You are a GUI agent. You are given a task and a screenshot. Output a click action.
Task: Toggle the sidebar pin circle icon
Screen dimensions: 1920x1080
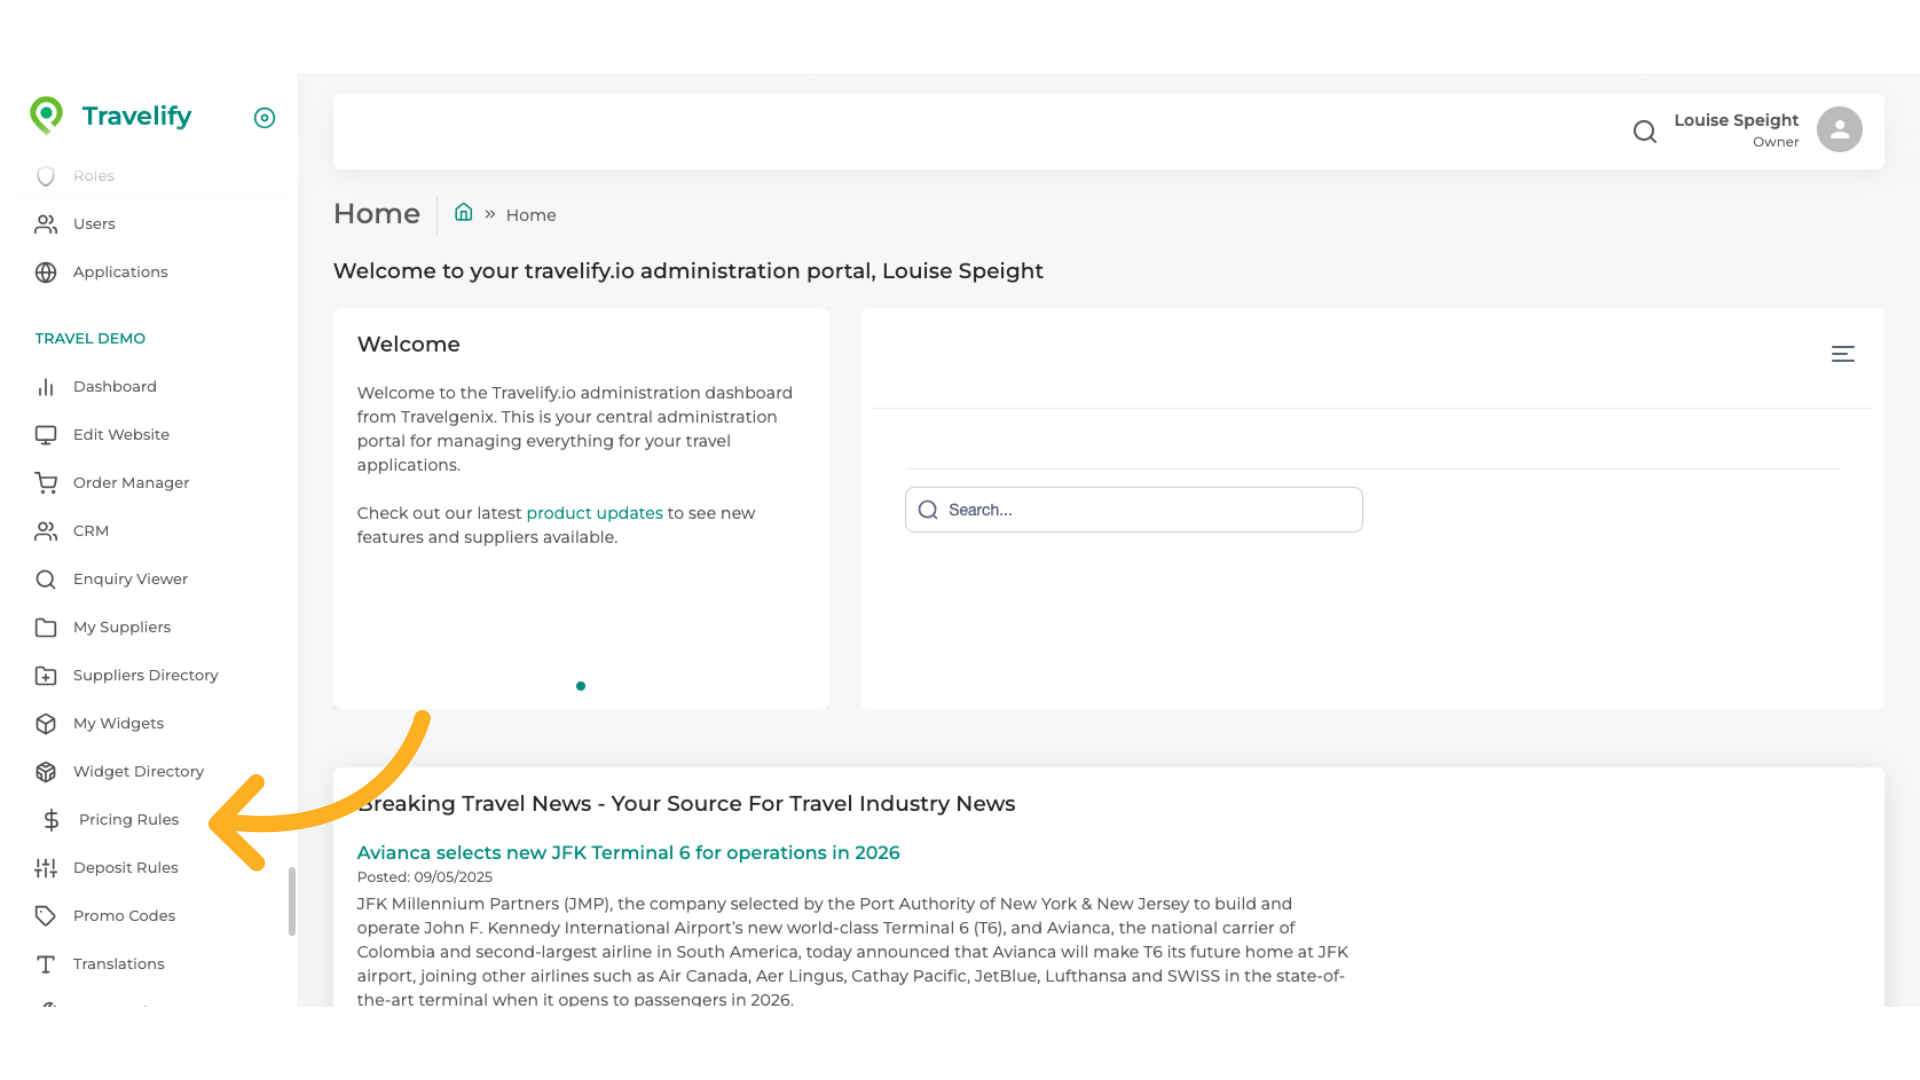click(x=264, y=118)
